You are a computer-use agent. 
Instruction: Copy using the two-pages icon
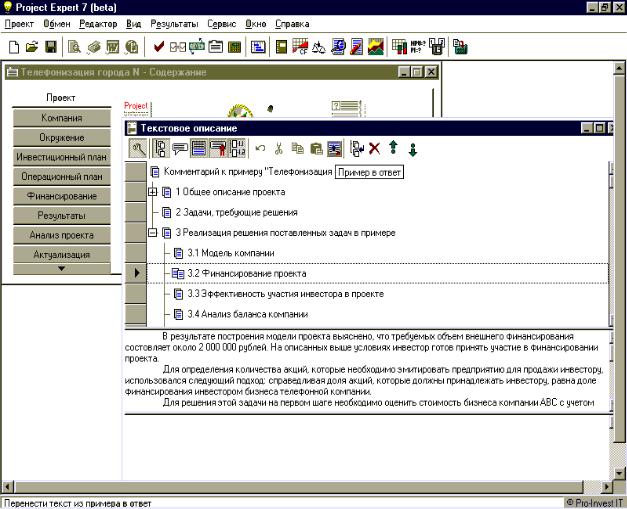point(298,149)
